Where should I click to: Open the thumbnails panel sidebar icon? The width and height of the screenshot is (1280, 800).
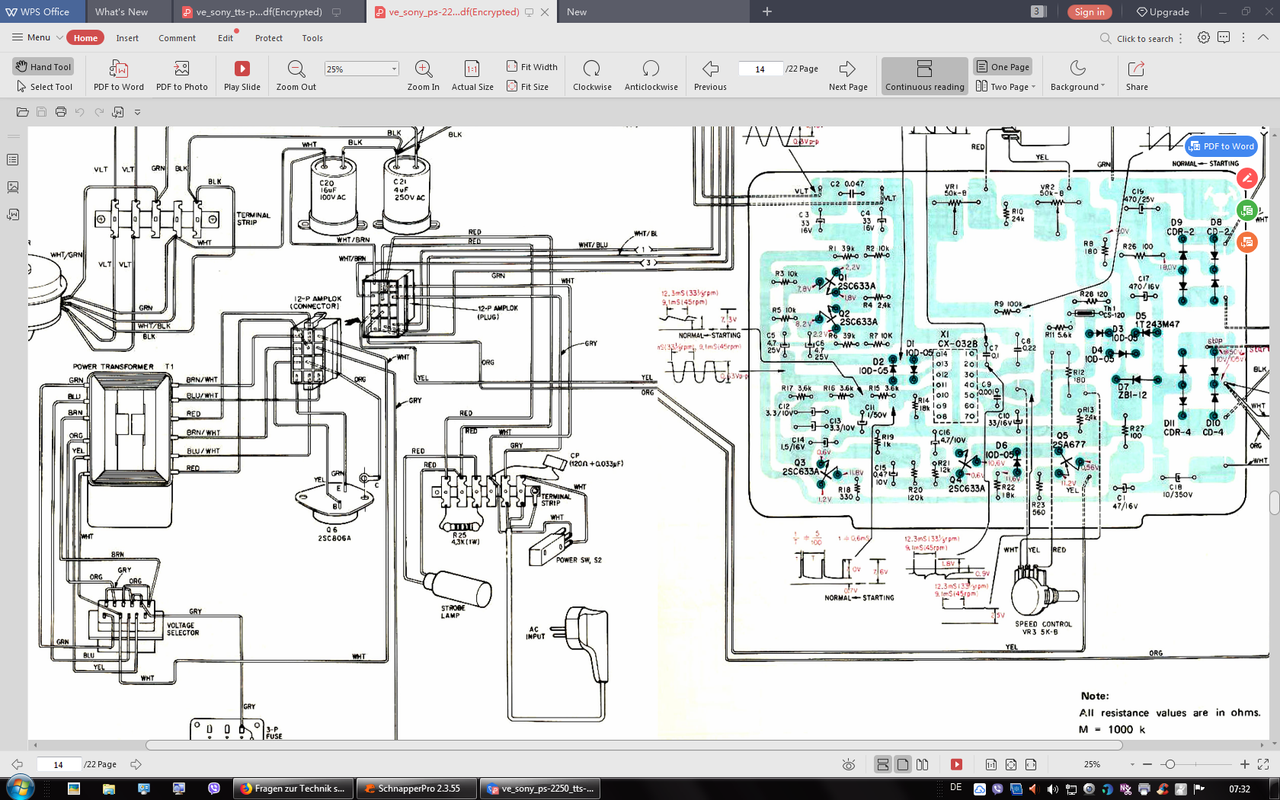pyautogui.click(x=13, y=187)
